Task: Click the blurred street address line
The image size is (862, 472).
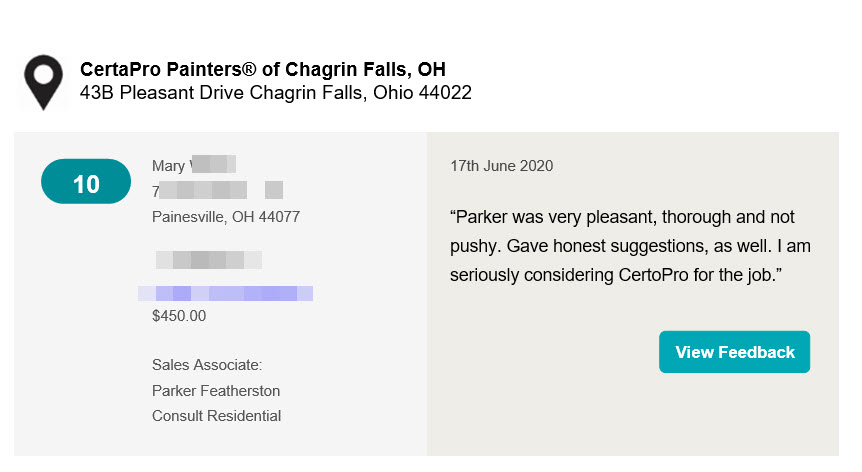Action: click(200, 191)
